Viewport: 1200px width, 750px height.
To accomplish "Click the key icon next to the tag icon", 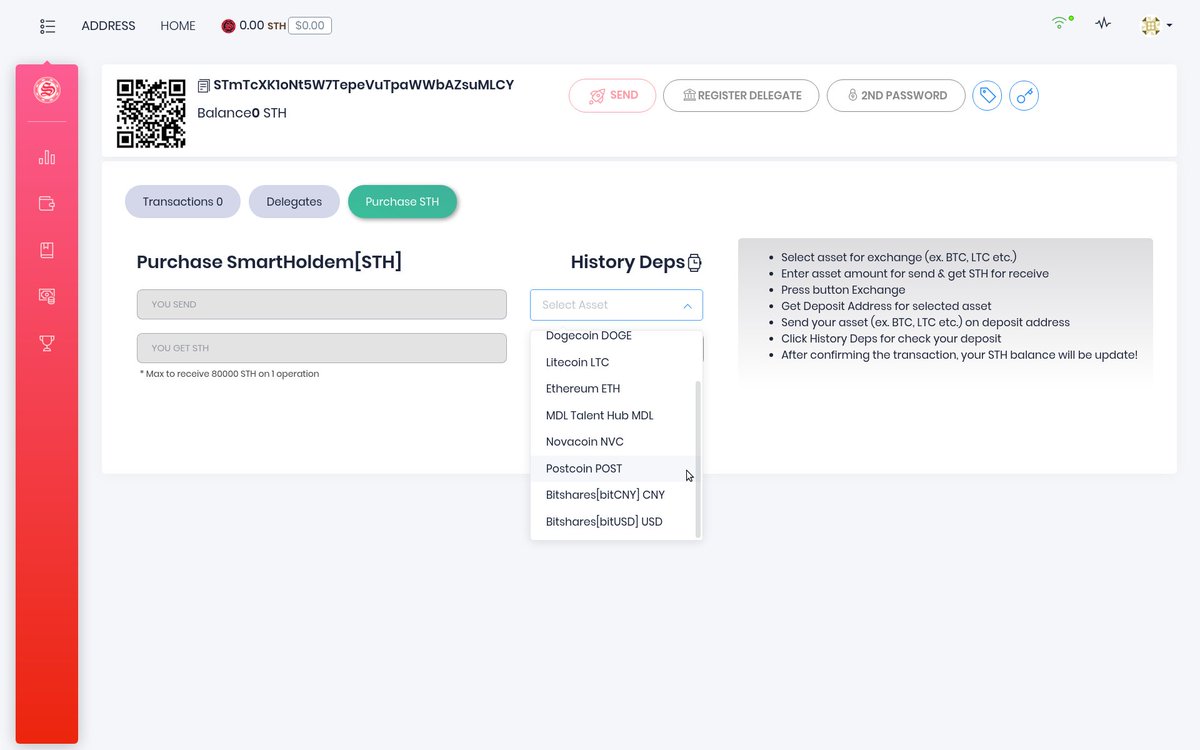I will point(1024,95).
